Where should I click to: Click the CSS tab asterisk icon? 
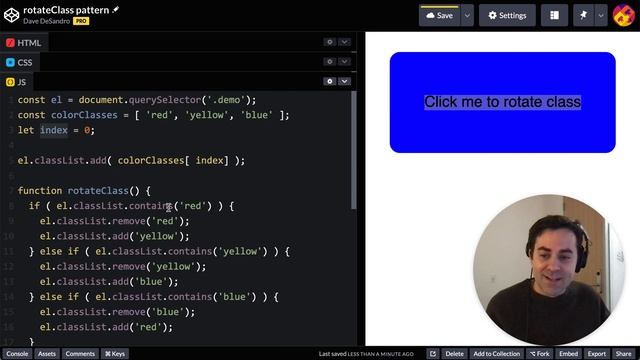coord(10,62)
